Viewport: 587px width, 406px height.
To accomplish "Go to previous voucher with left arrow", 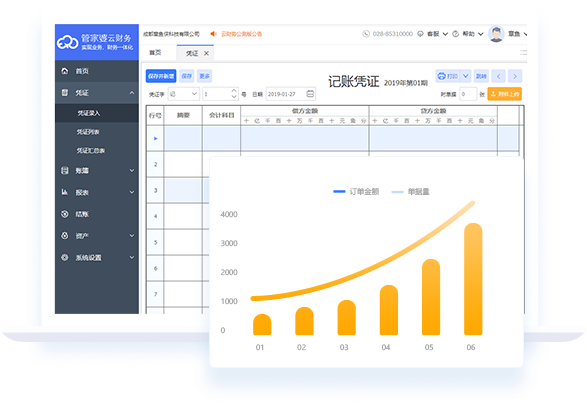I will coord(498,76).
